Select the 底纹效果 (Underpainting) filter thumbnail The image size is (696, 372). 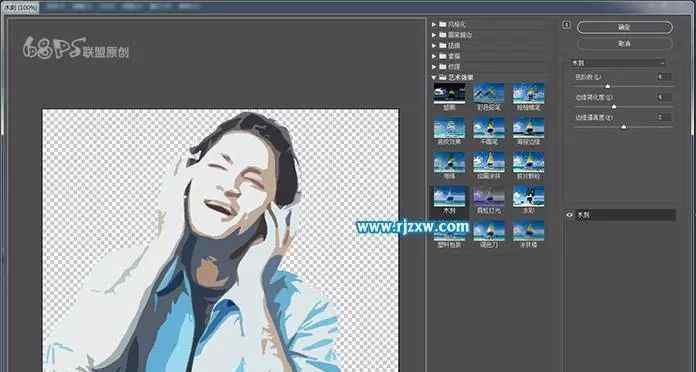[x=449, y=128]
